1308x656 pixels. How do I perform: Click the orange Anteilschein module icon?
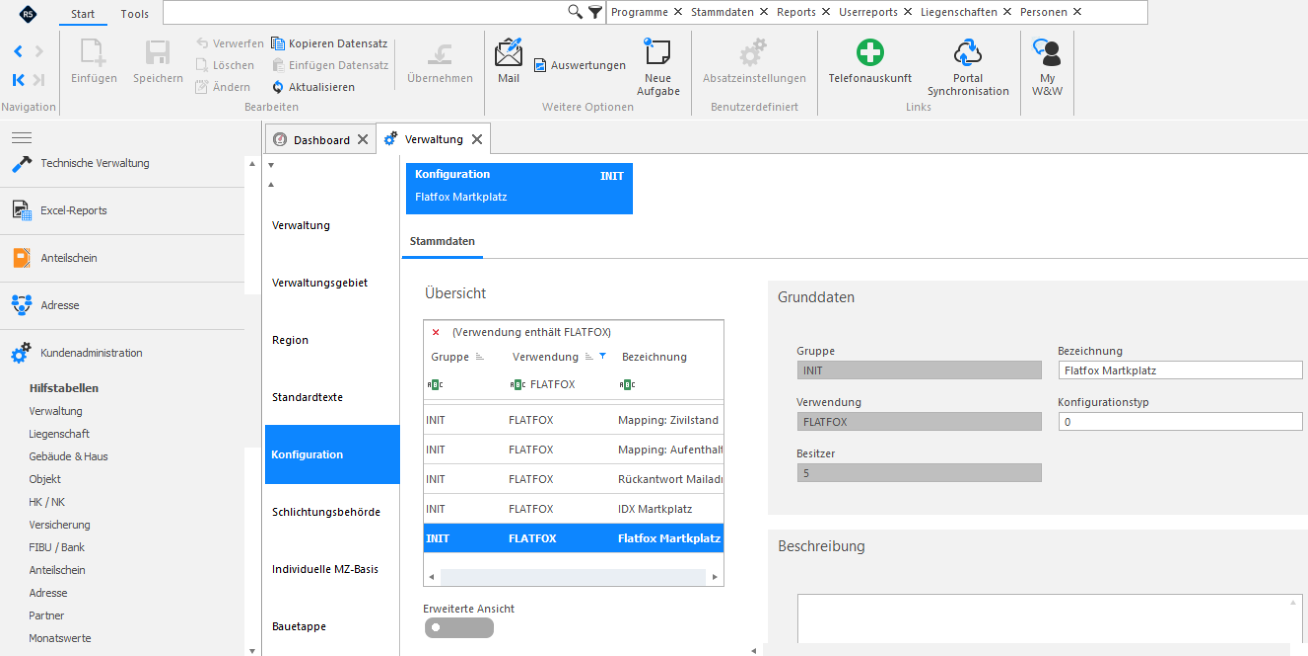tap(22, 258)
